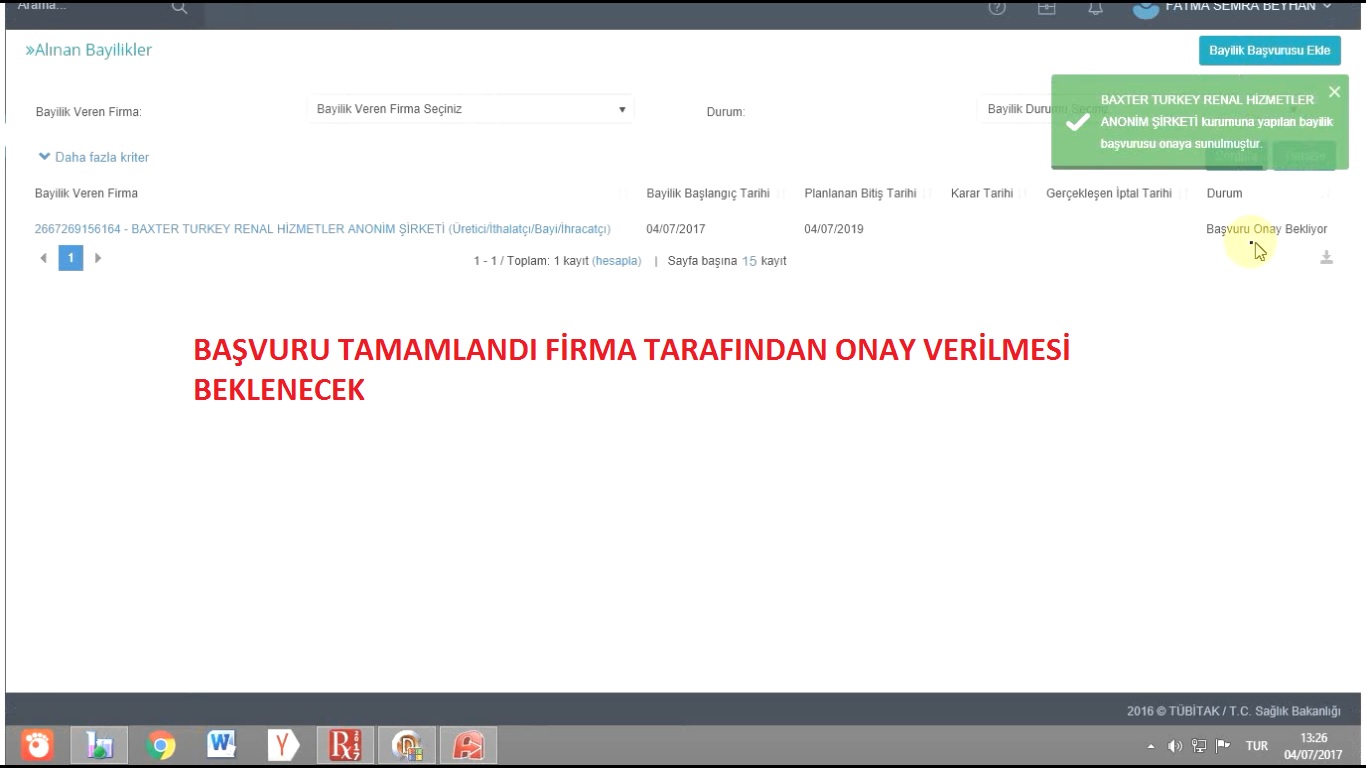The image size is (1366, 768).
Task: Change the 15 records per page value
Action: (x=749, y=261)
